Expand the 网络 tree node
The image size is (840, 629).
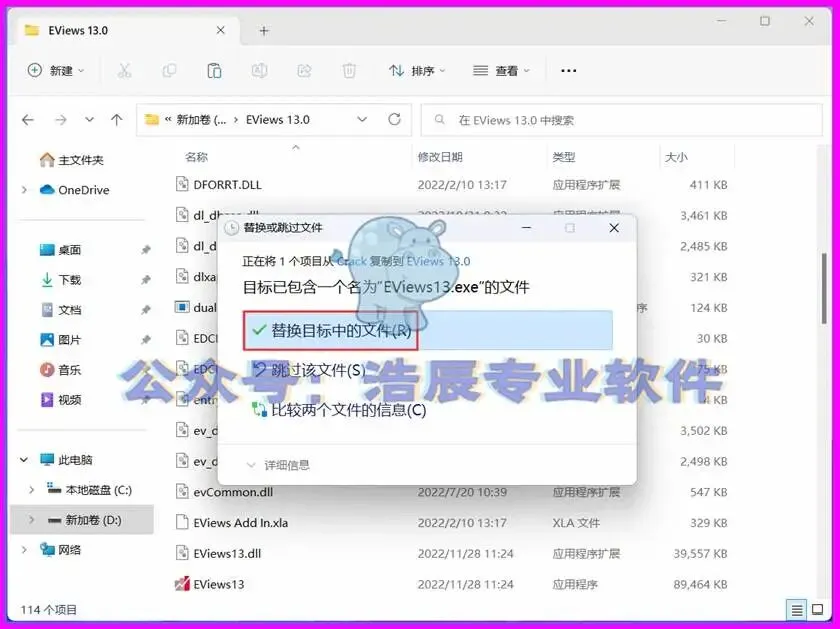[x=24, y=550]
